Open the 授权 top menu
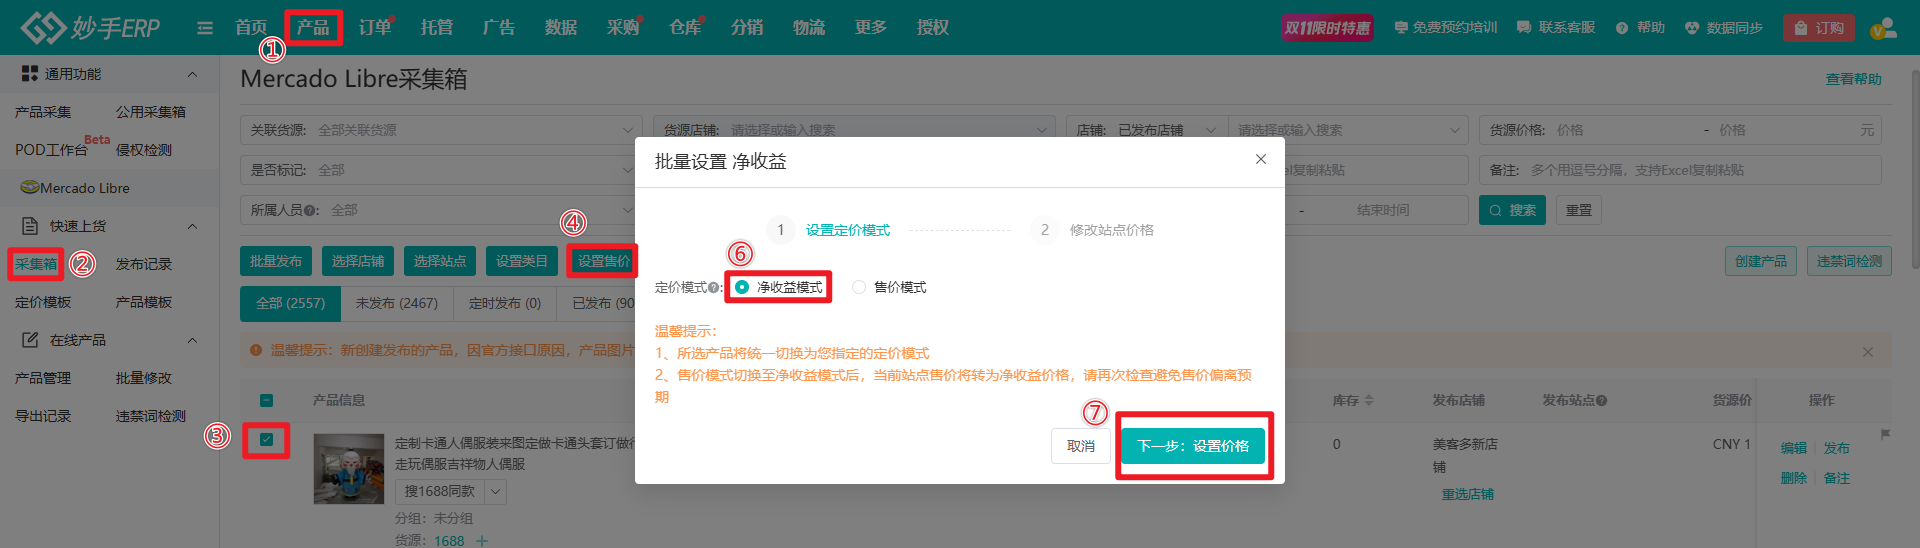1920x548 pixels. pos(933,27)
